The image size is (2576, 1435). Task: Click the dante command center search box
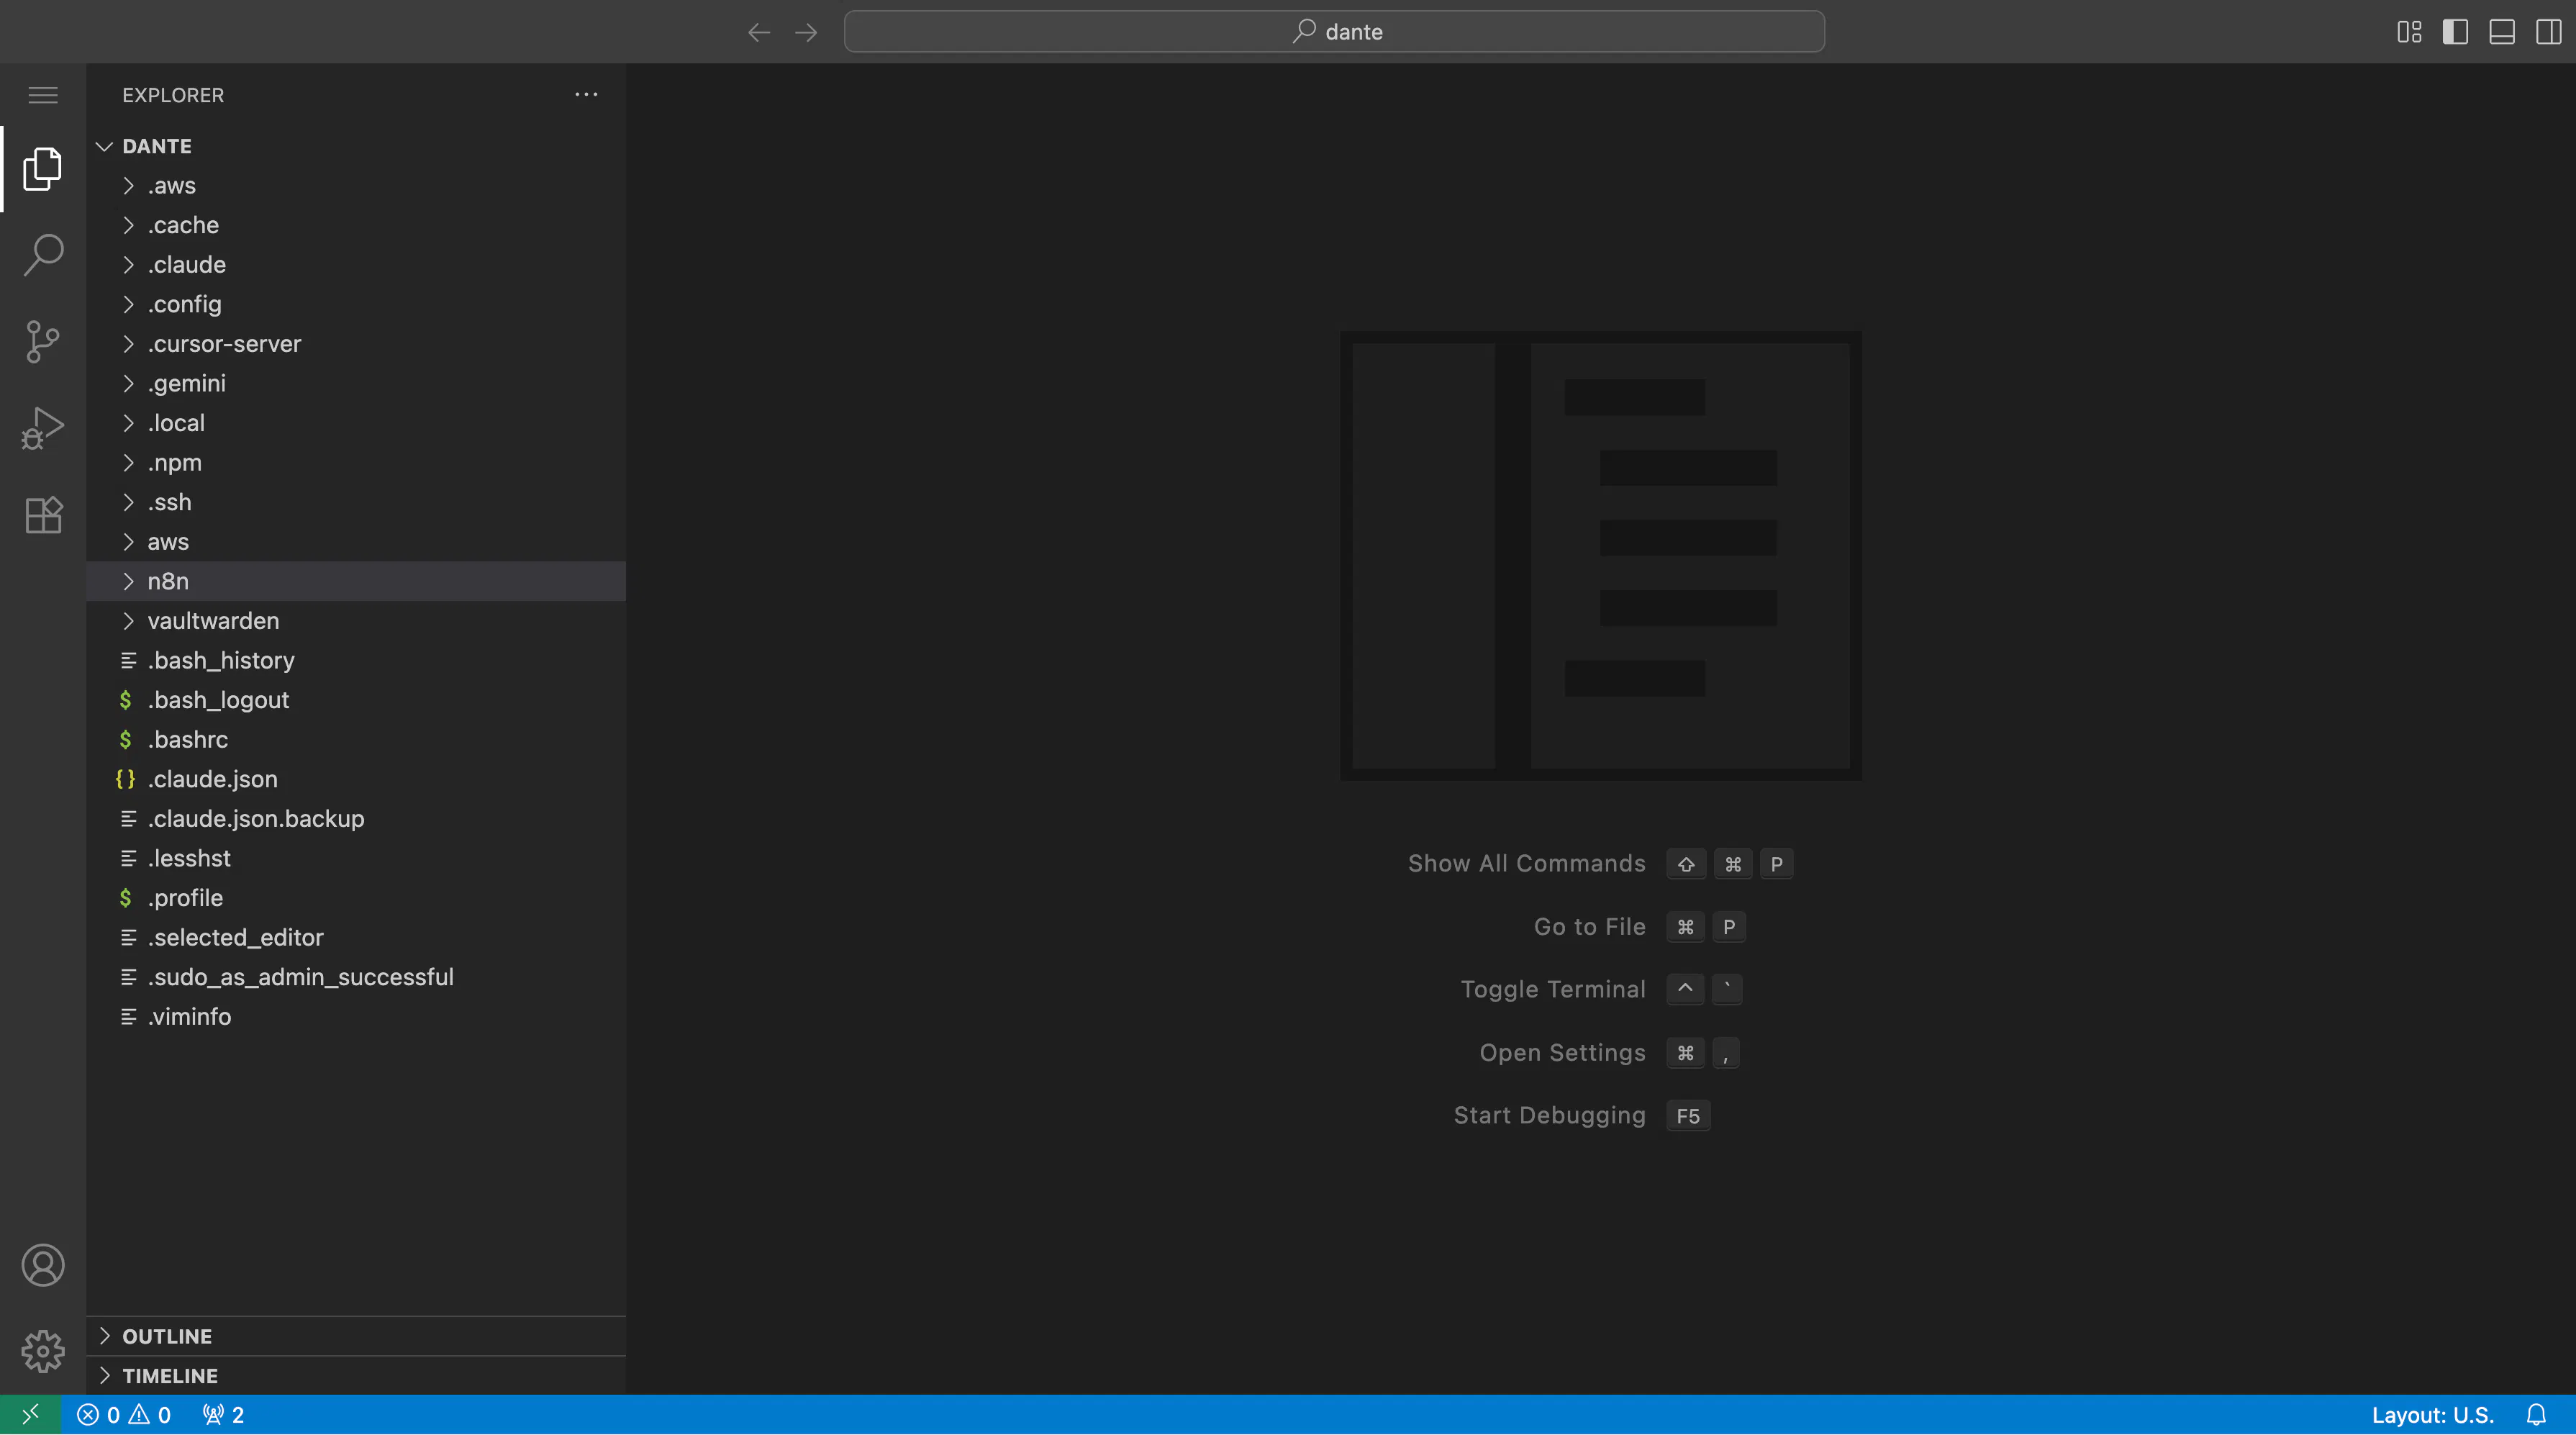click(1334, 32)
